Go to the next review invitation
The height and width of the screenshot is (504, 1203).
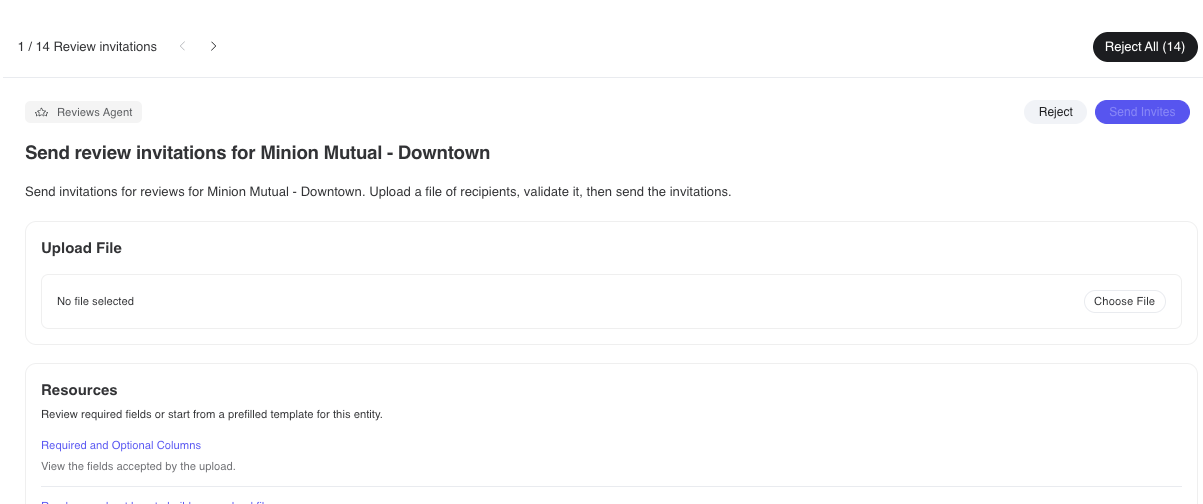coord(213,46)
